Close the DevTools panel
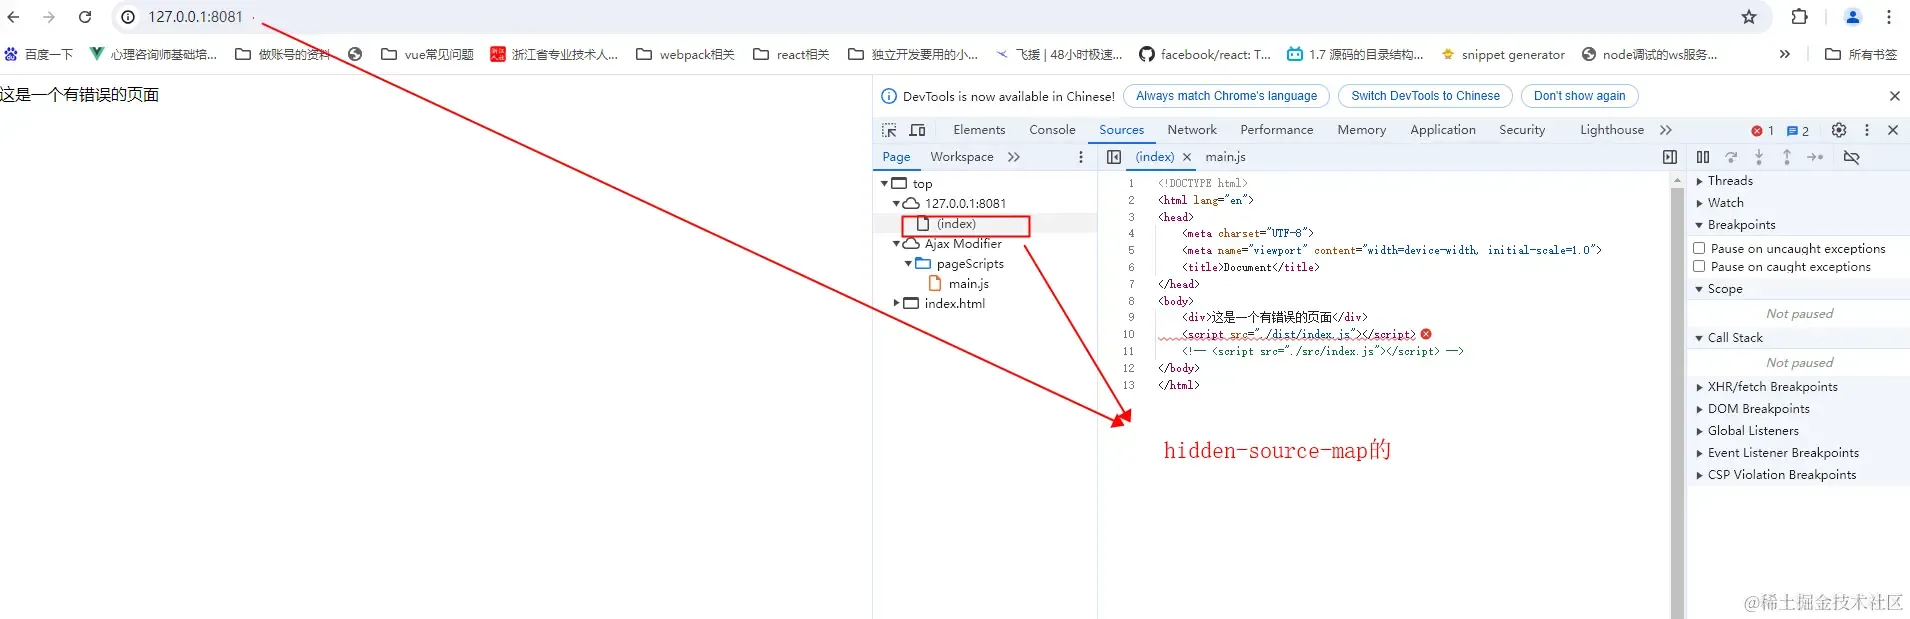The width and height of the screenshot is (1910, 619). [1893, 130]
